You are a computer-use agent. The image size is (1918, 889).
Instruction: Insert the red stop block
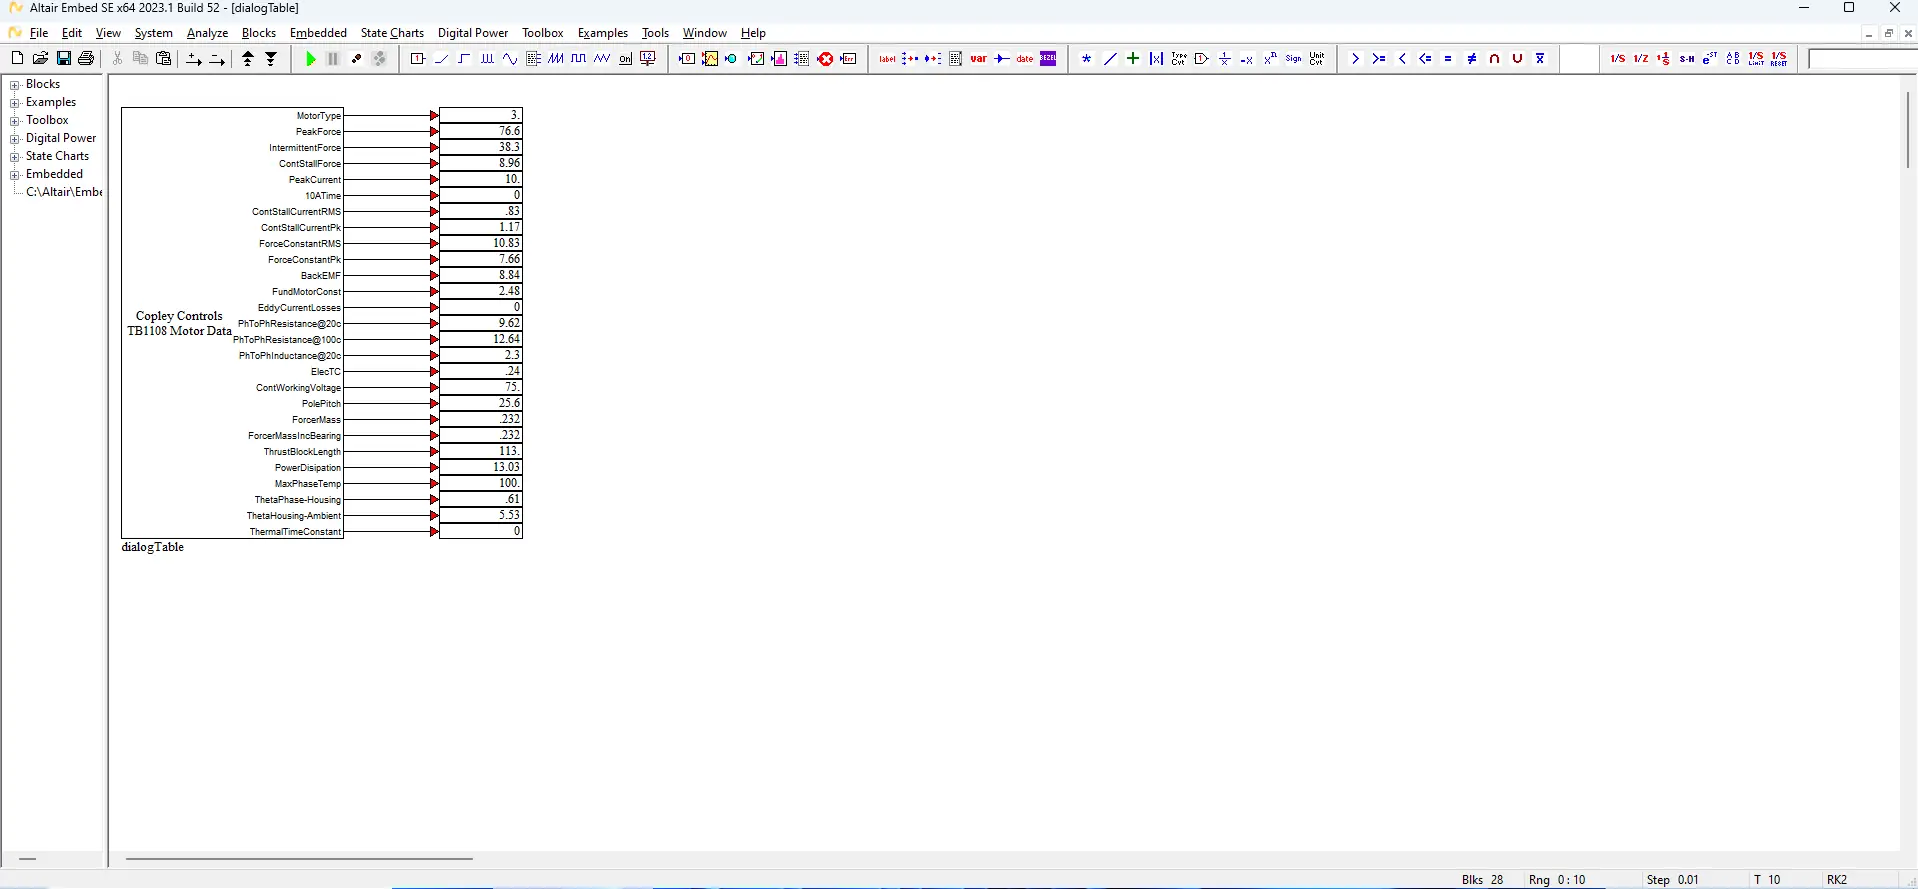(825, 59)
